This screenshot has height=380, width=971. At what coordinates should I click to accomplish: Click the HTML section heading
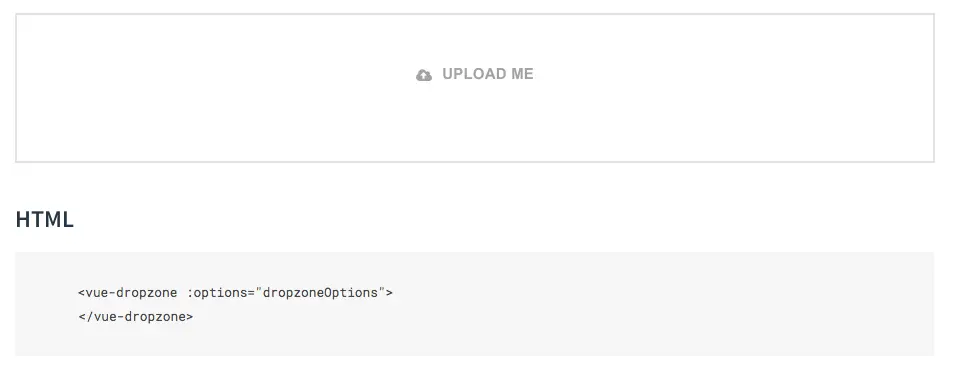coord(45,220)
